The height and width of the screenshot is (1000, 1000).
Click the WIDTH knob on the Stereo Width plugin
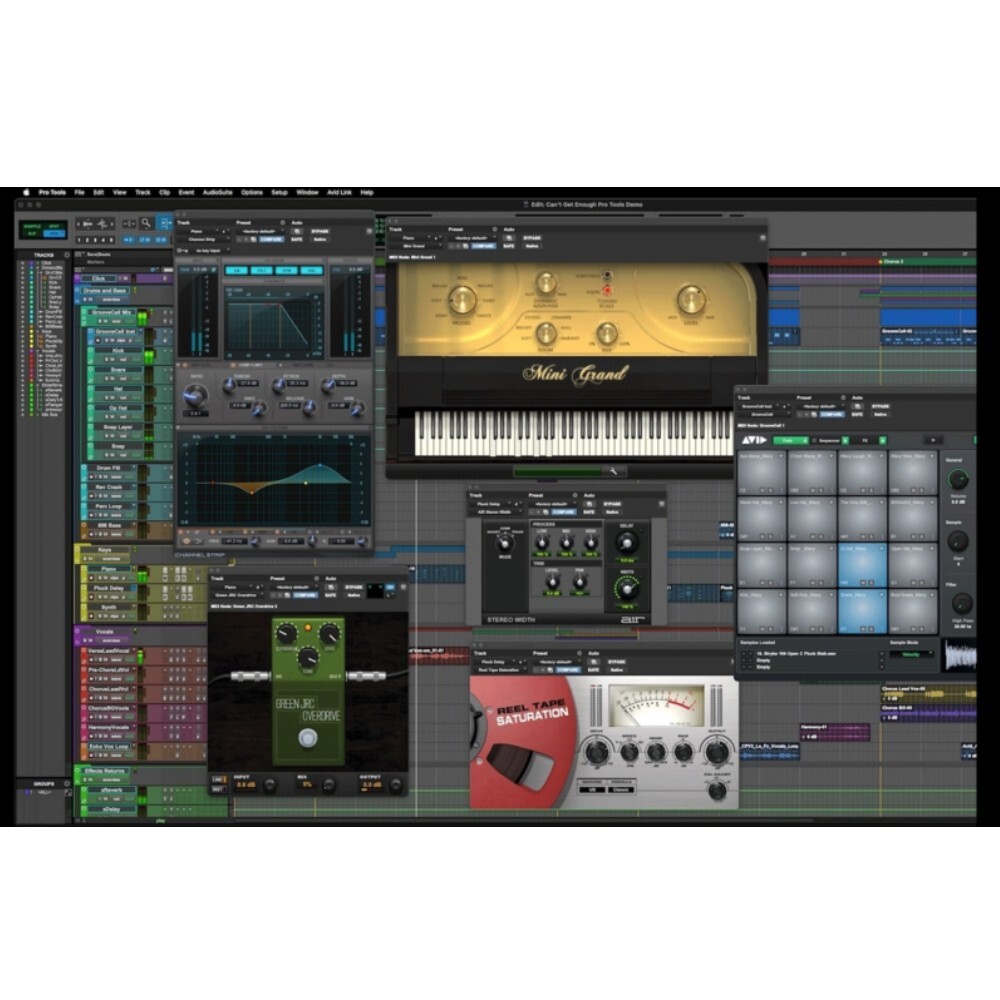click(628, 590)
